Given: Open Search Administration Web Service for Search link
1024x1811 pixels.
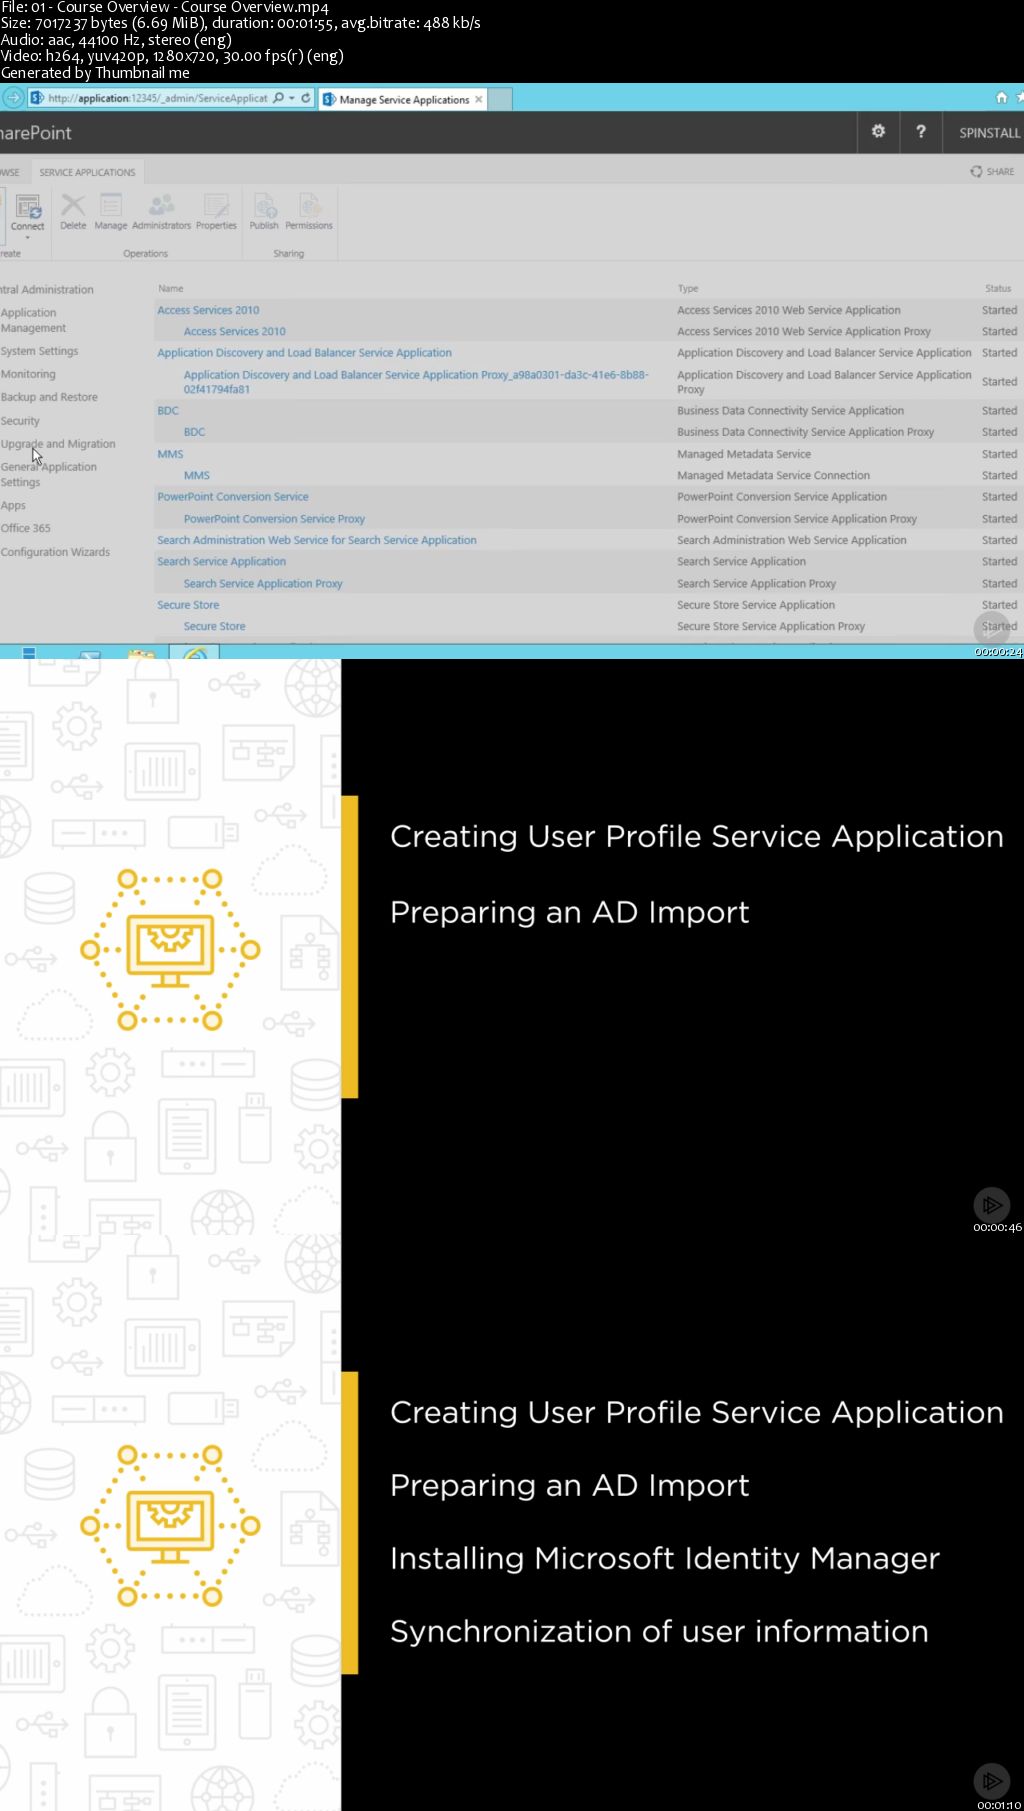Looking at the screenshot, I should (317, 540).
